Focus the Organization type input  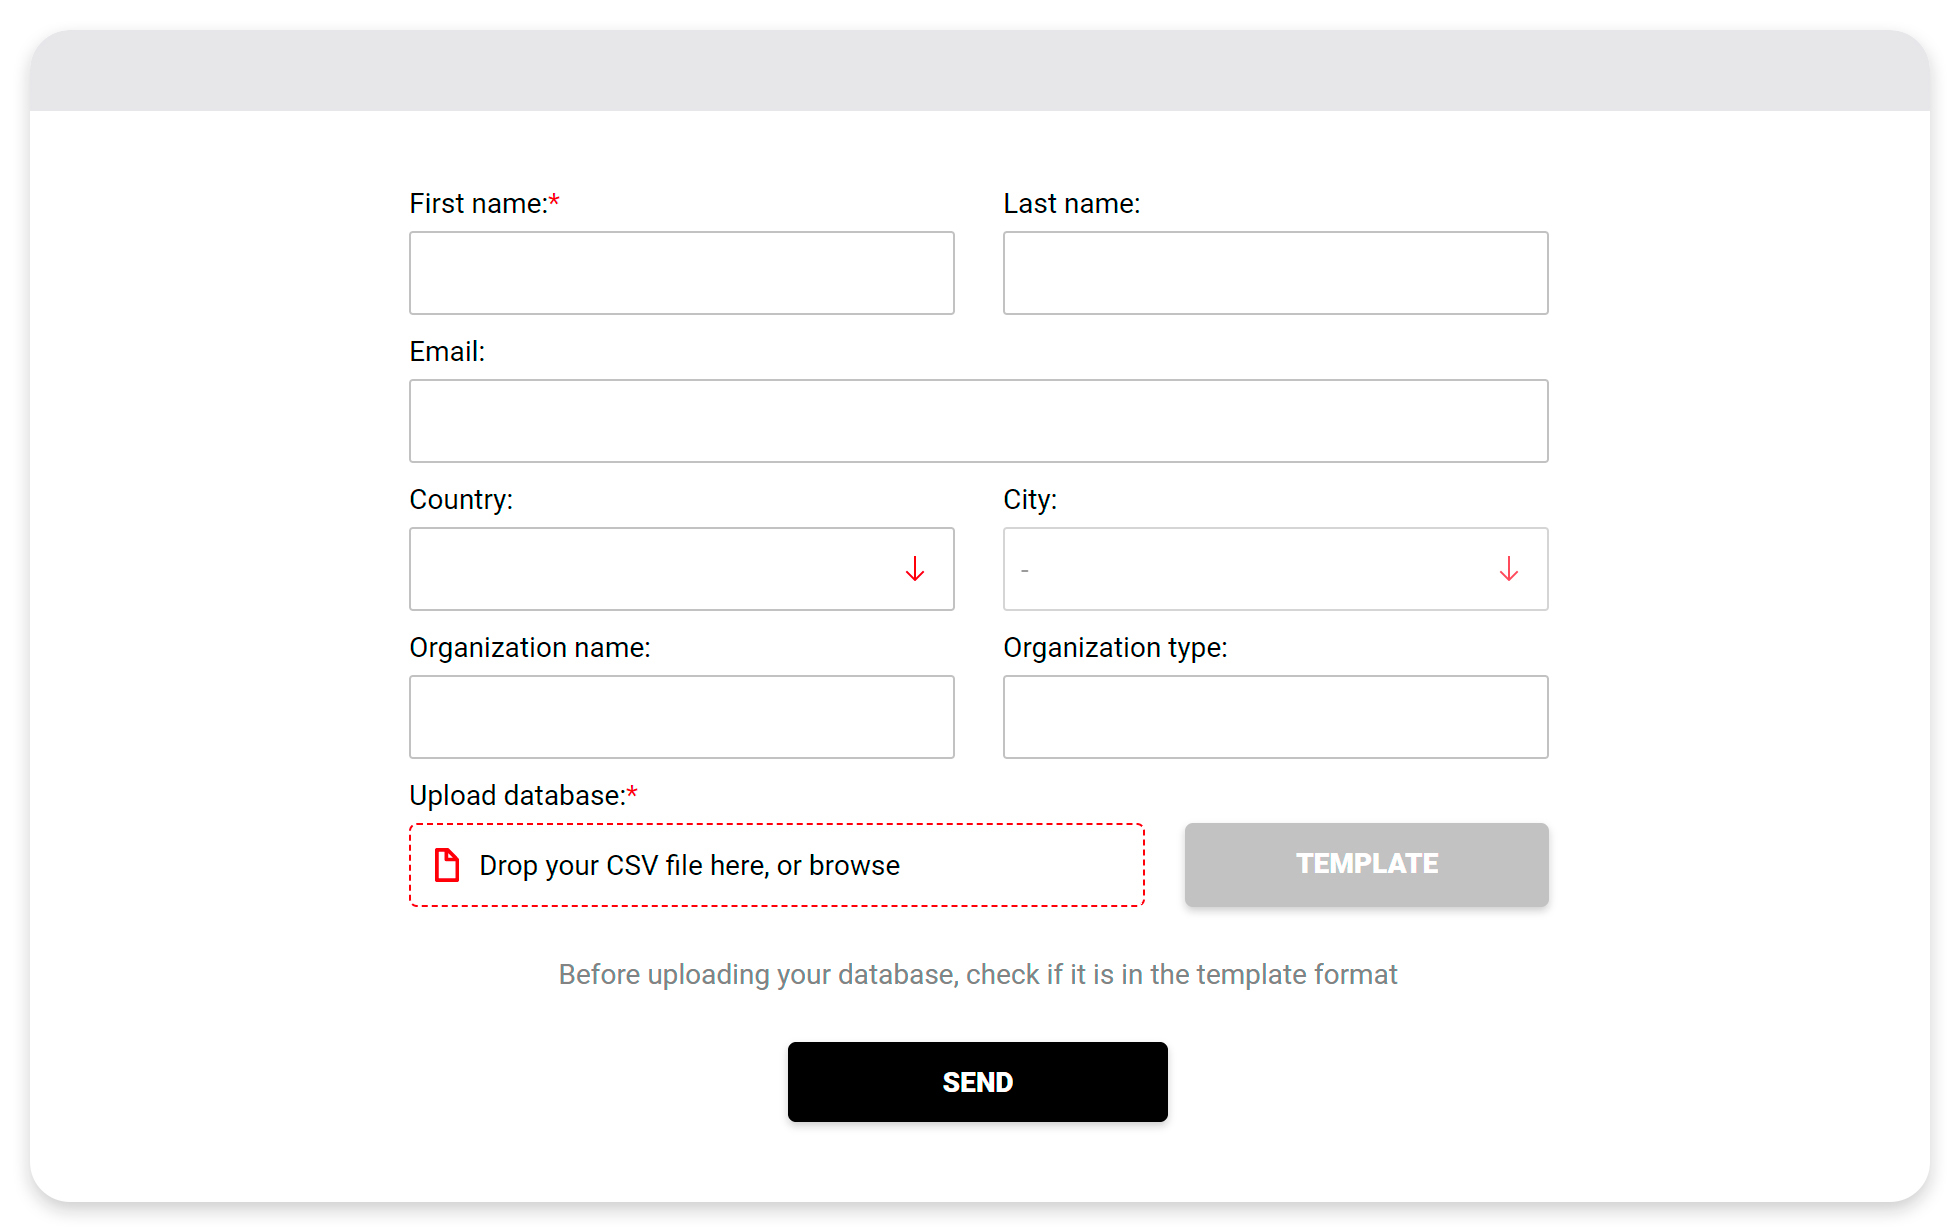tap(1275, 717)
